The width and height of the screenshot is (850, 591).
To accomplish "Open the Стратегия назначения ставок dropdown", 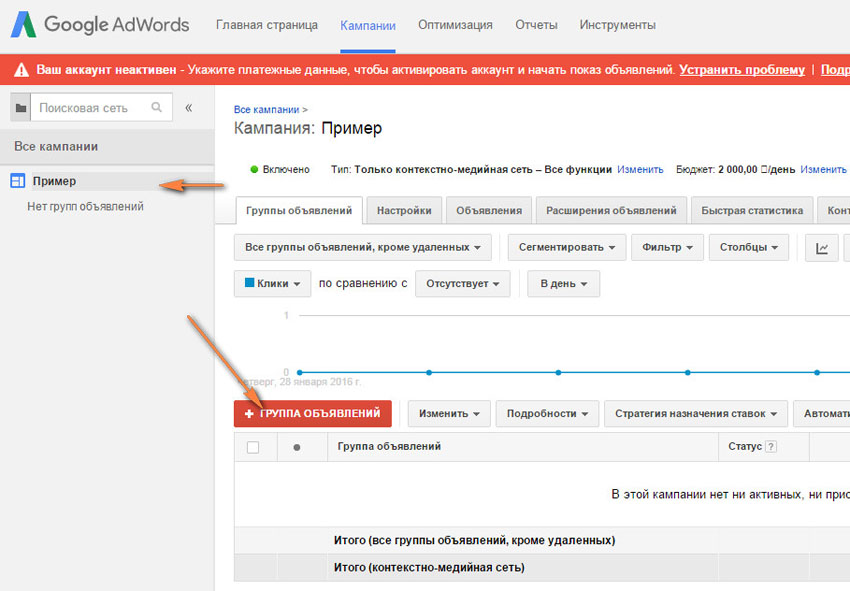I will click(x=696, y=414).
